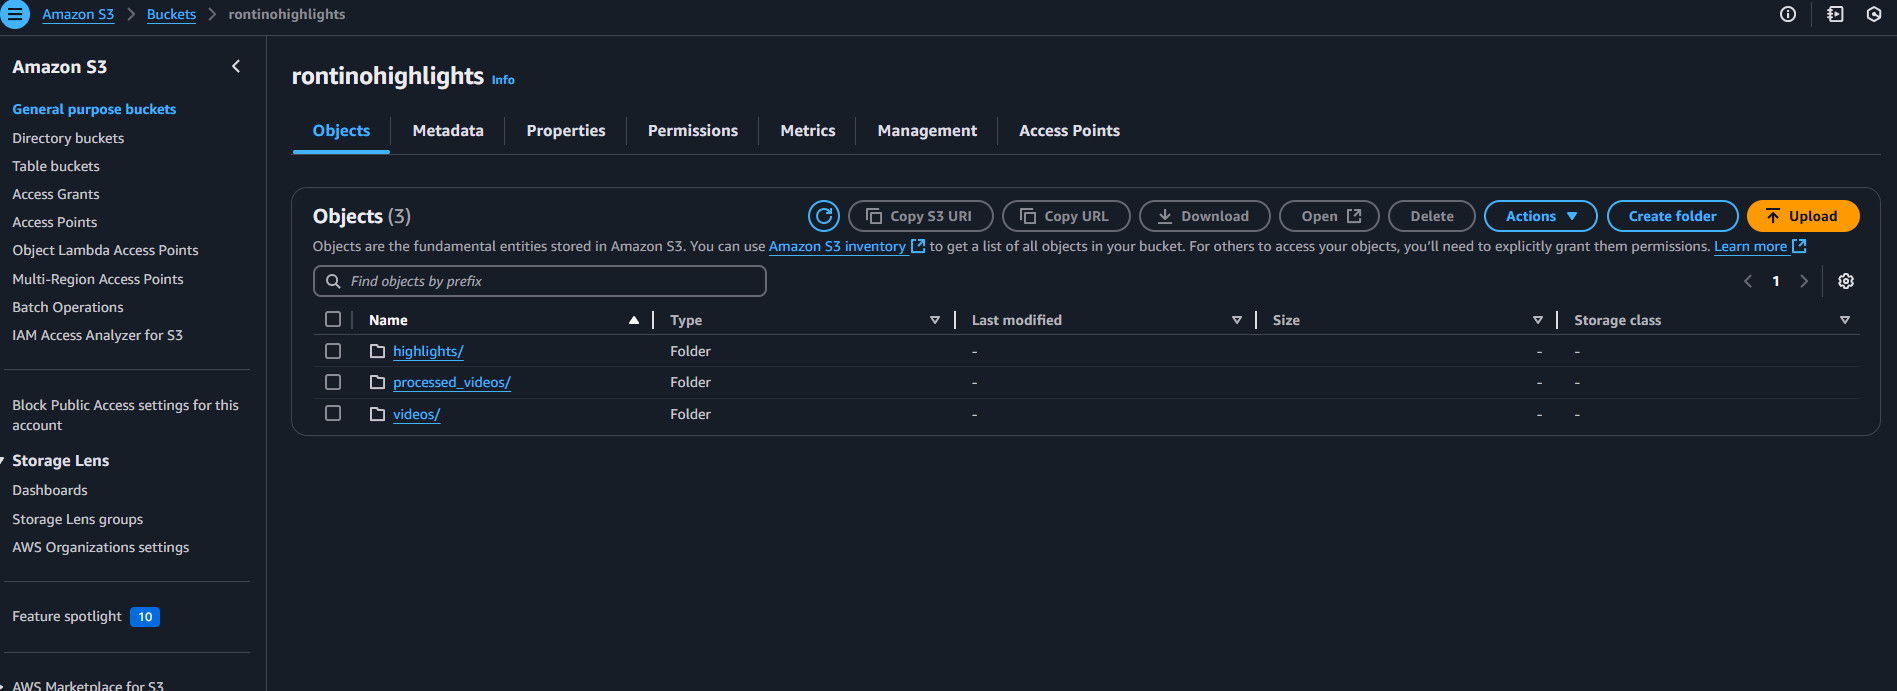Check the highlights/ folder row

[333, 351]
